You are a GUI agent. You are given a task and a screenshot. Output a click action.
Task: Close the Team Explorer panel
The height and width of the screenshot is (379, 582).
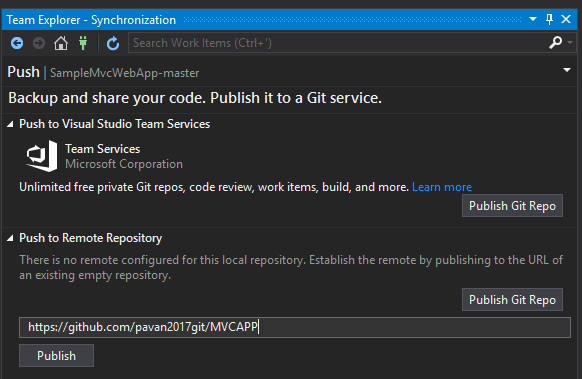coord(566,19)
